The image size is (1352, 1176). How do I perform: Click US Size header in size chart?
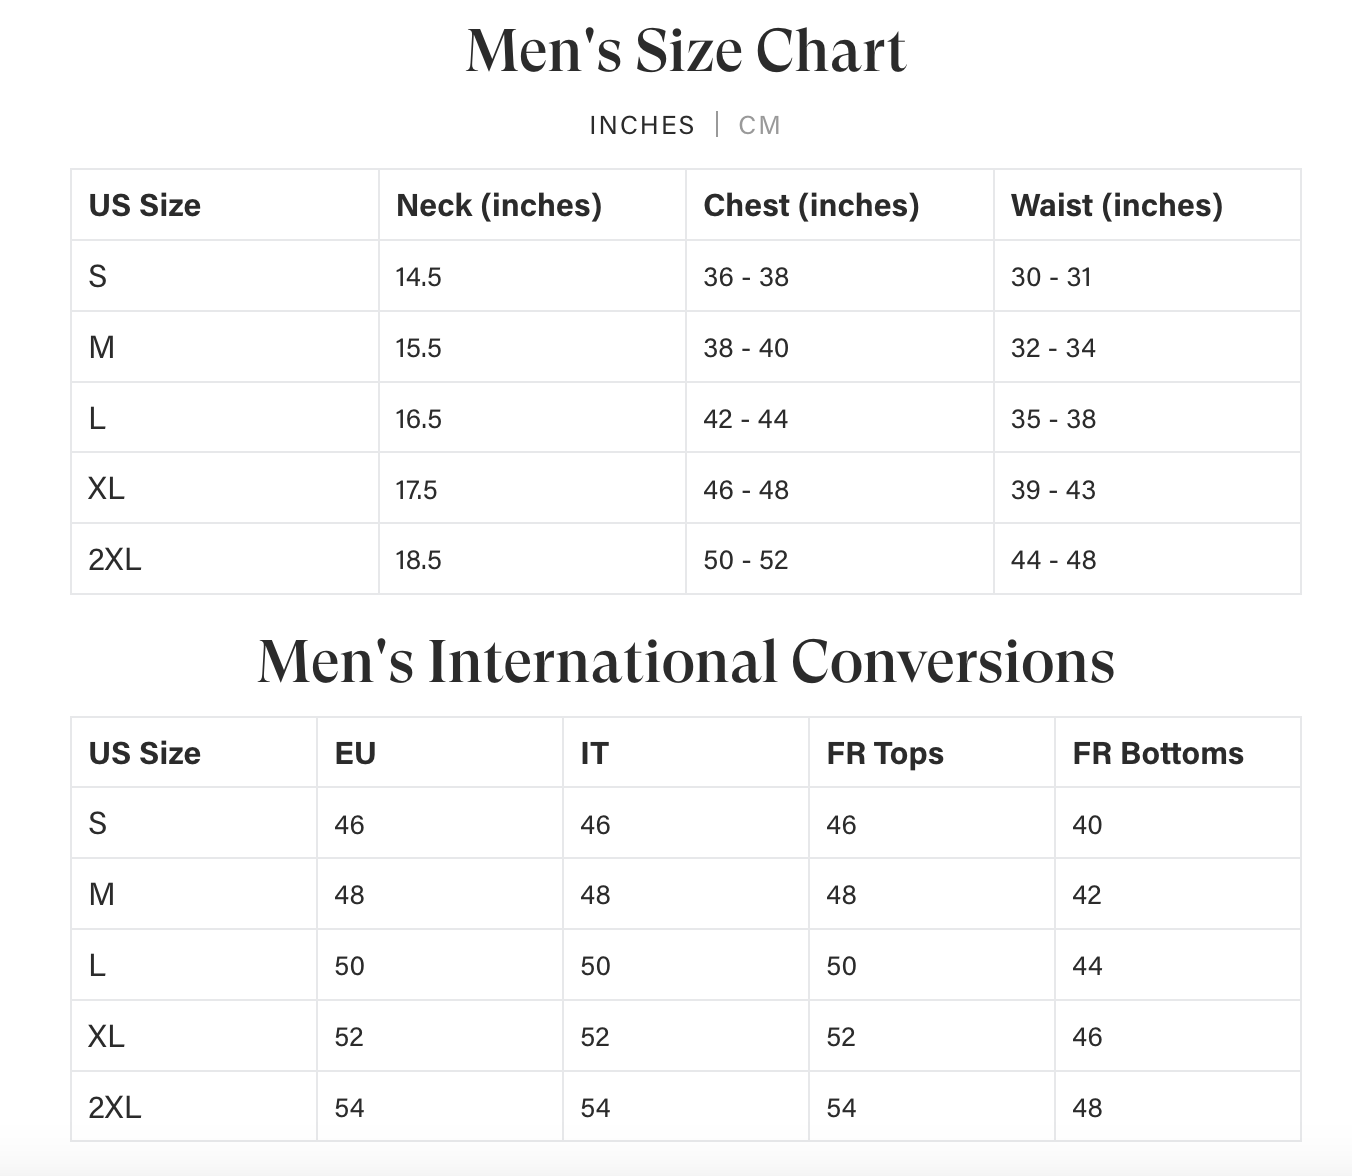(145, 205)
